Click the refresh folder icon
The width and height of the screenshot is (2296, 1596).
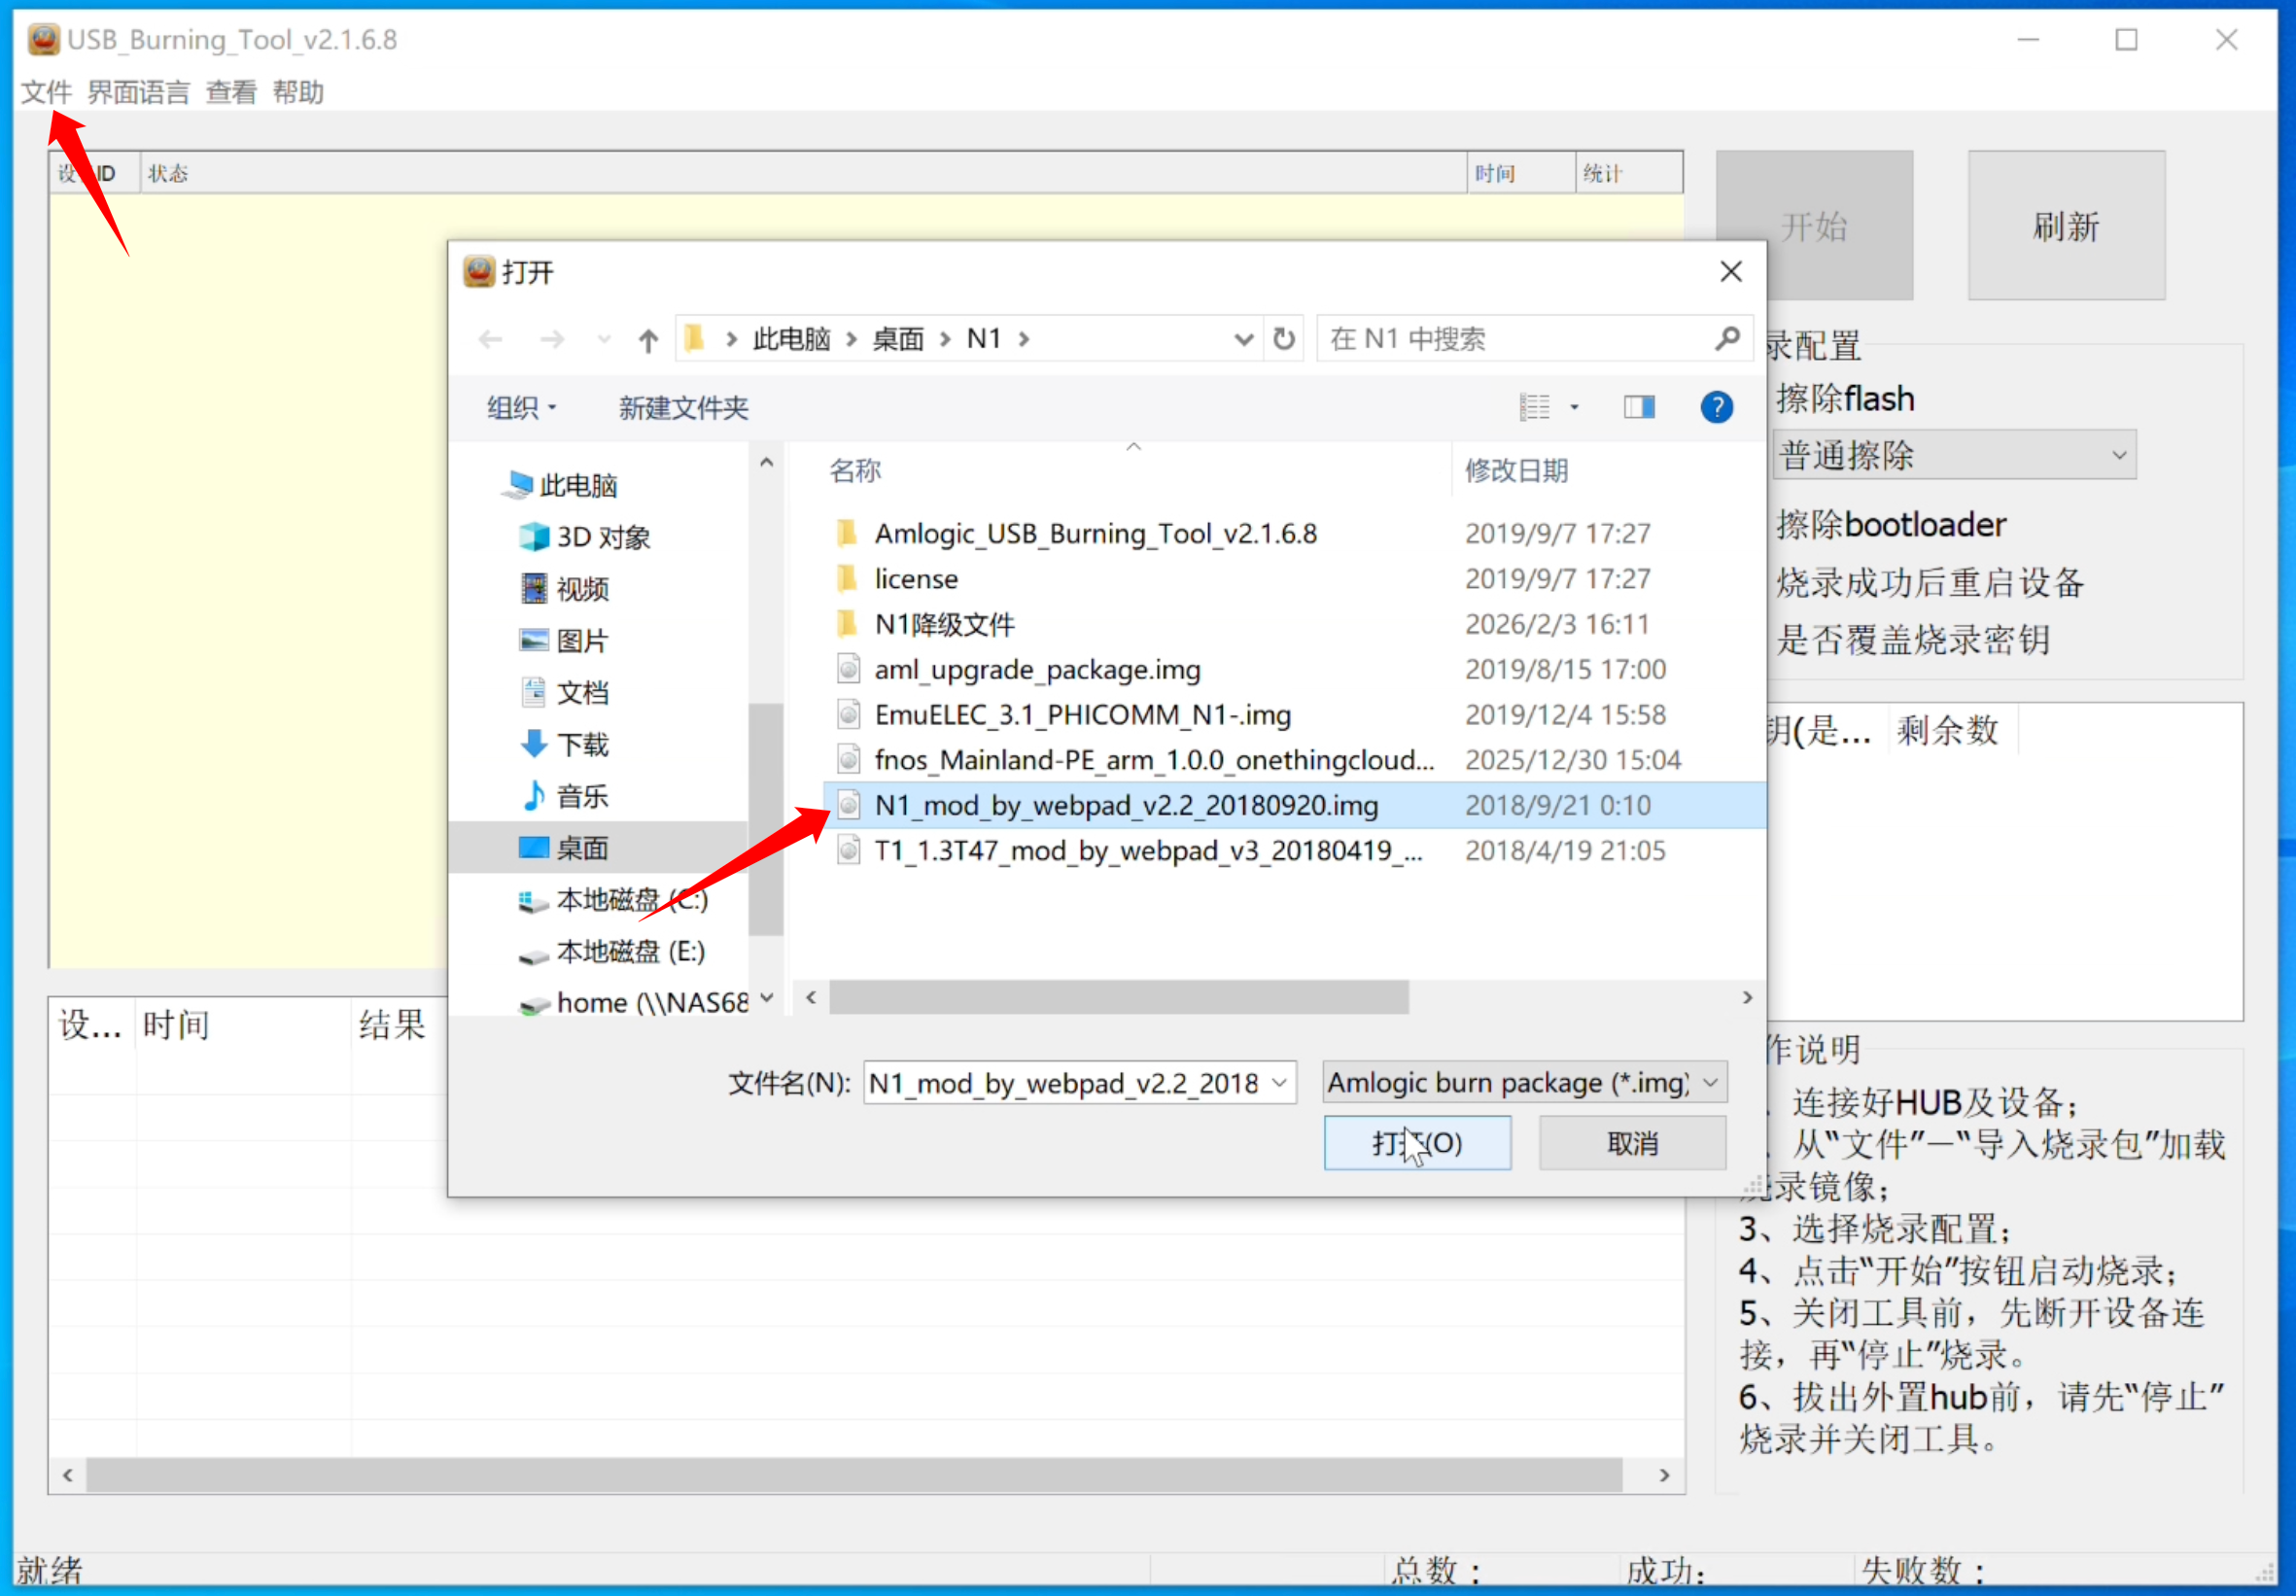[1283, 340]
